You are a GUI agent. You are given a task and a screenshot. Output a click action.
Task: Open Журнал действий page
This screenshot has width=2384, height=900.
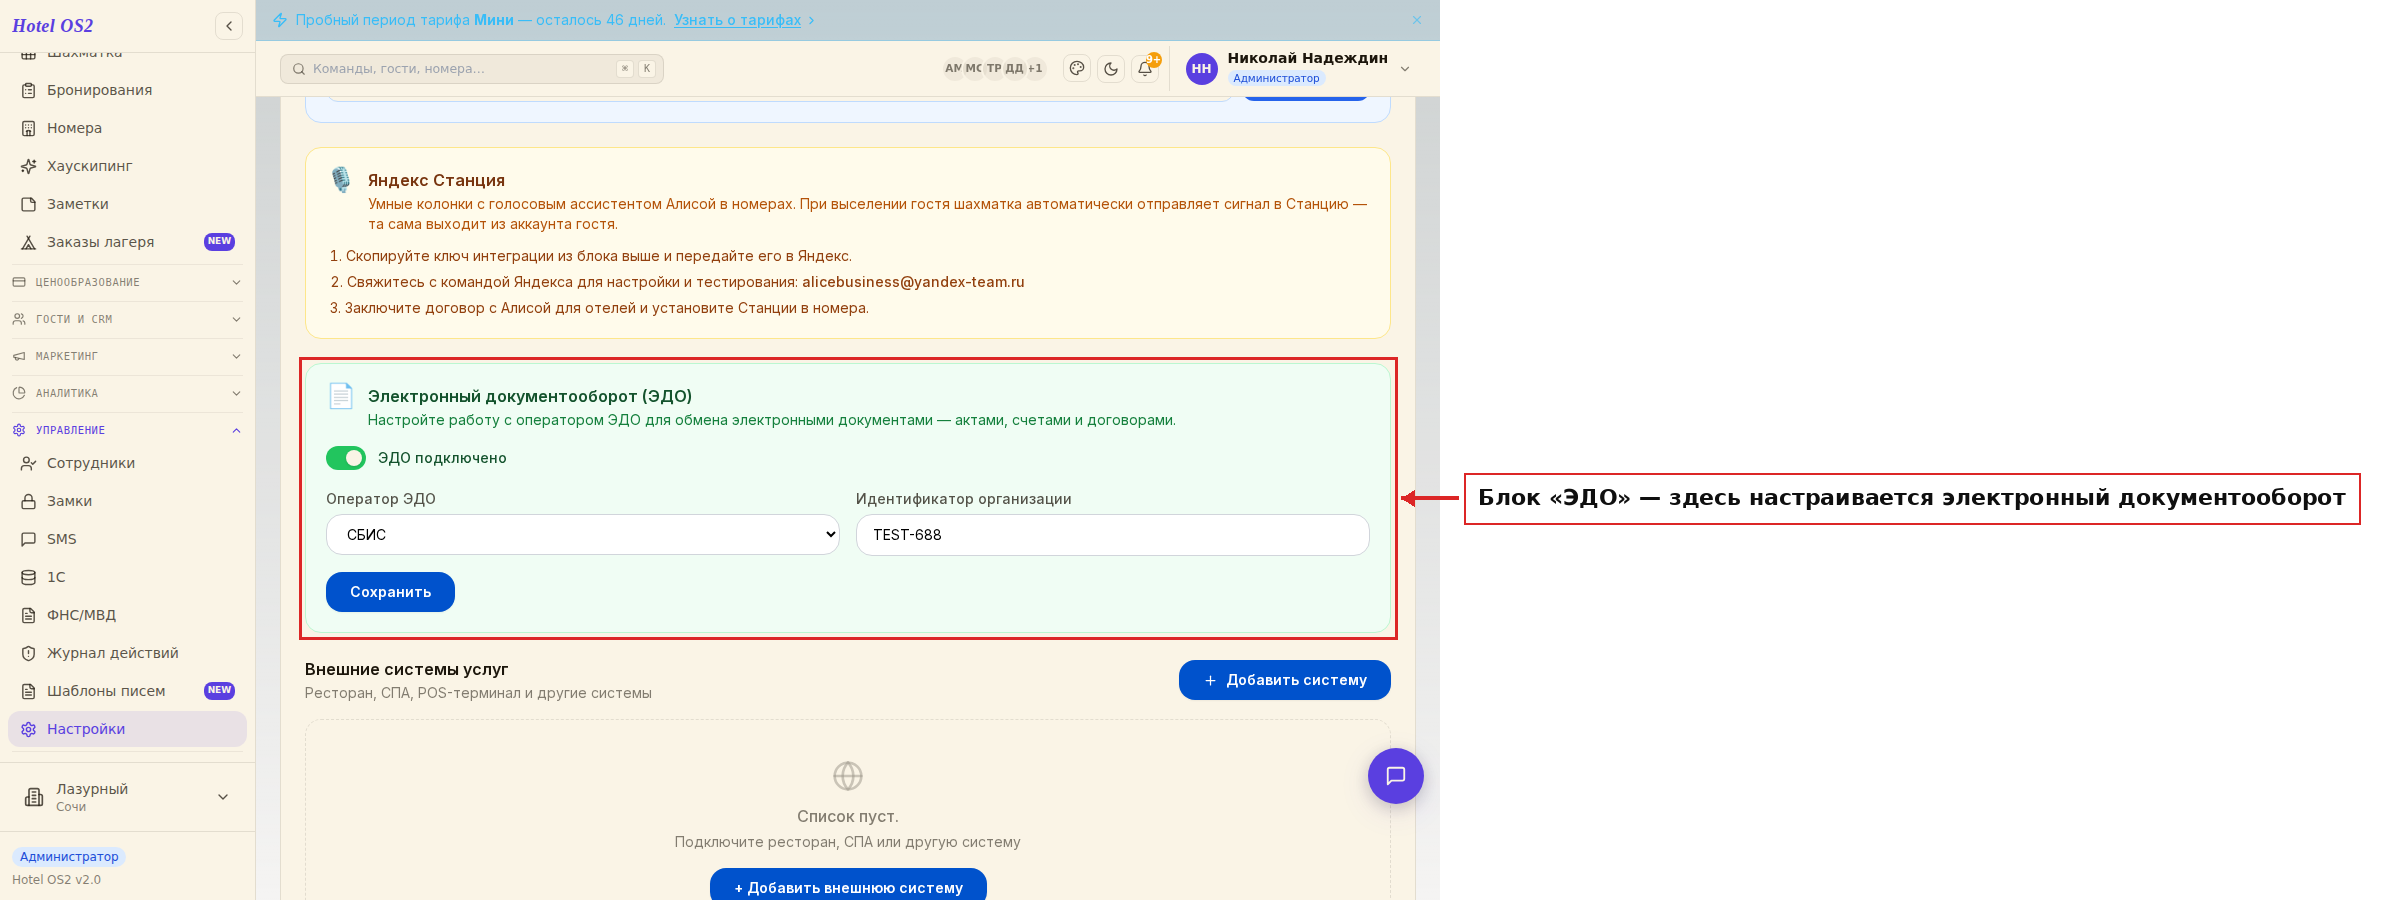[x=127, y=653]
